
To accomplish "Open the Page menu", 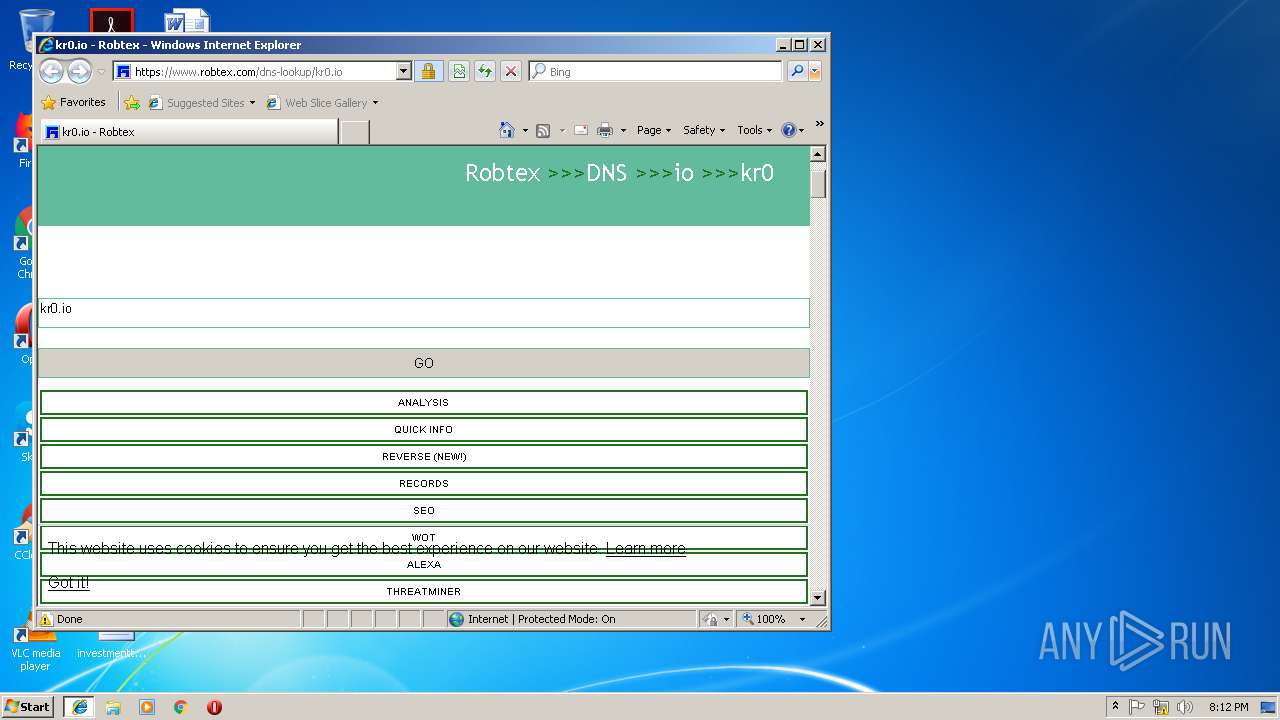I will [x=653, y=130].
